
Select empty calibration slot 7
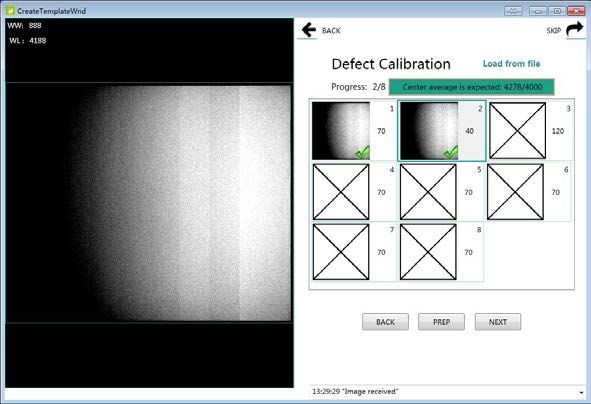coord(341,252)
